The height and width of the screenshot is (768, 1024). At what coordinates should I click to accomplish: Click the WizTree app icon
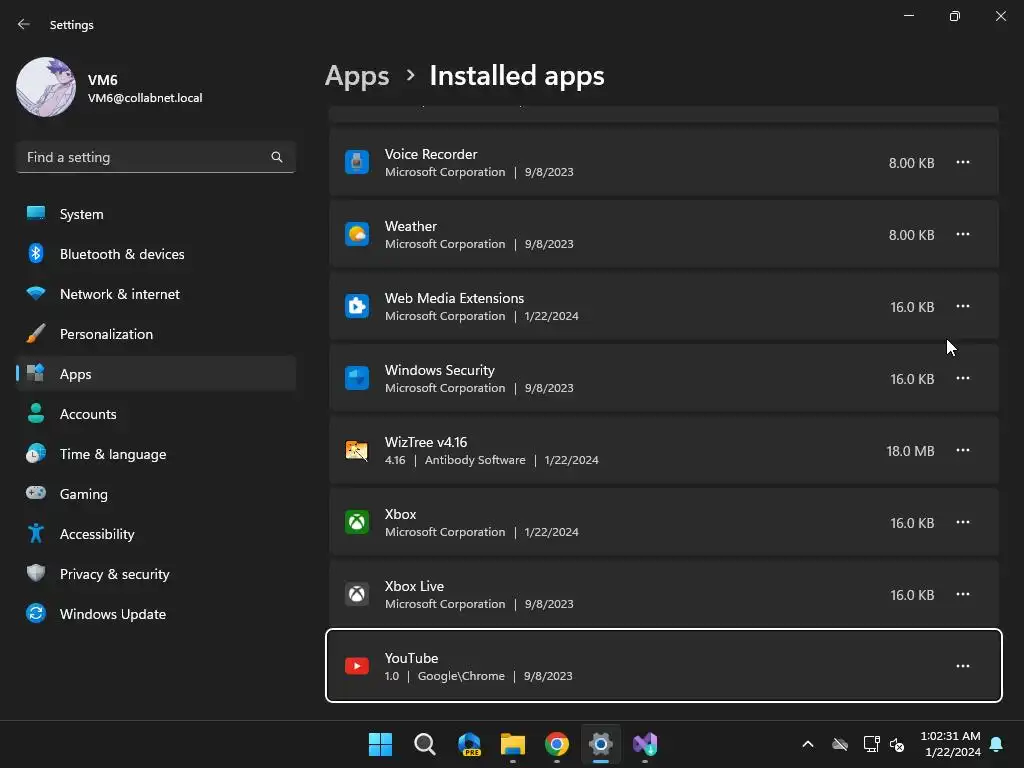[x=357, y=450]
